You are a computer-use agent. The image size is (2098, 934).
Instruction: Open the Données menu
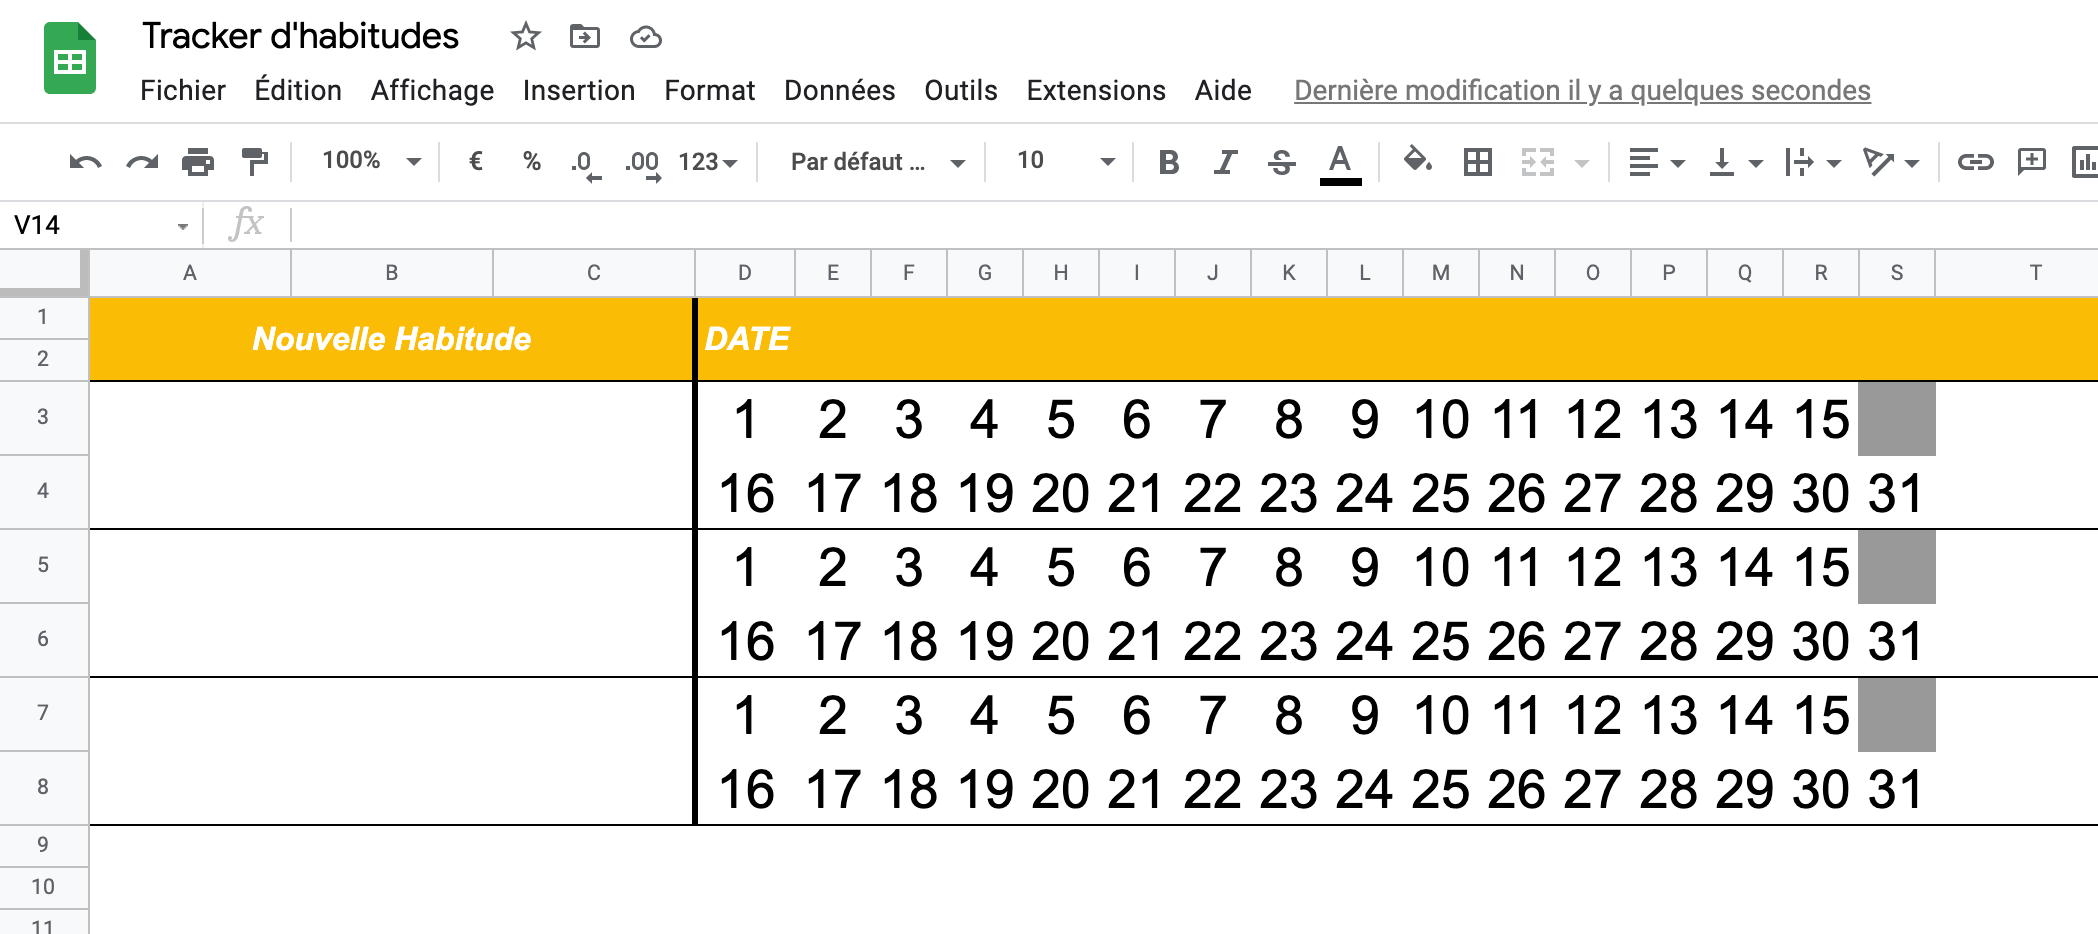[x=839, y=90]
